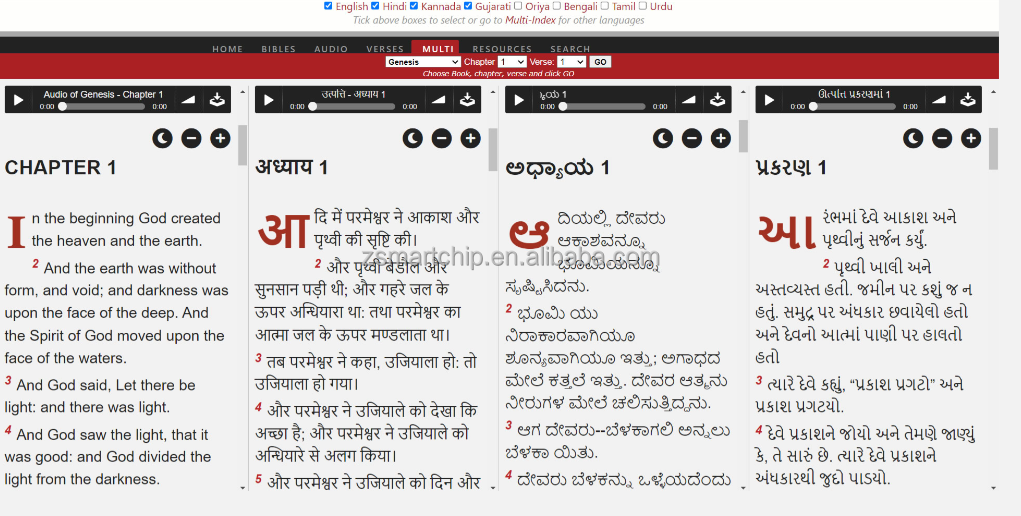The width and height of the screenshot is (1021, 516).
Task: Enable the Tamil language checkbox
Action: tap(604, 6)
